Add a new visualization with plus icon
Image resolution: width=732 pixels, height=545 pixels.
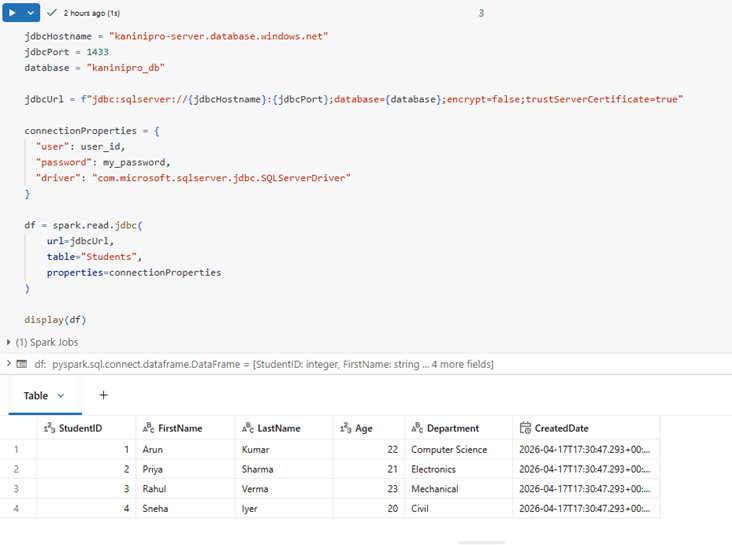tap(103, 396)
